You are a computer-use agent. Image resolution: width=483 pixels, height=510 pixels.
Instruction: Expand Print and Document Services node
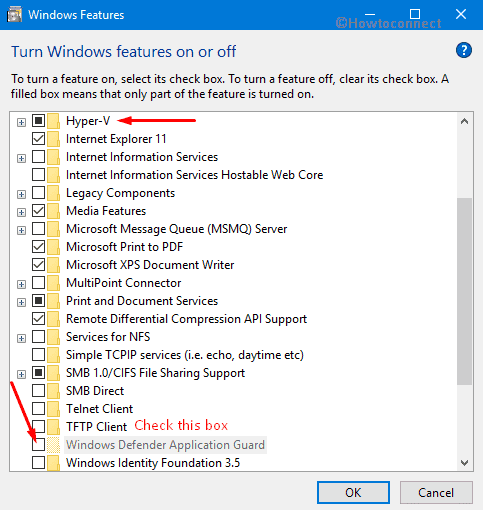(x=21, y=302)
